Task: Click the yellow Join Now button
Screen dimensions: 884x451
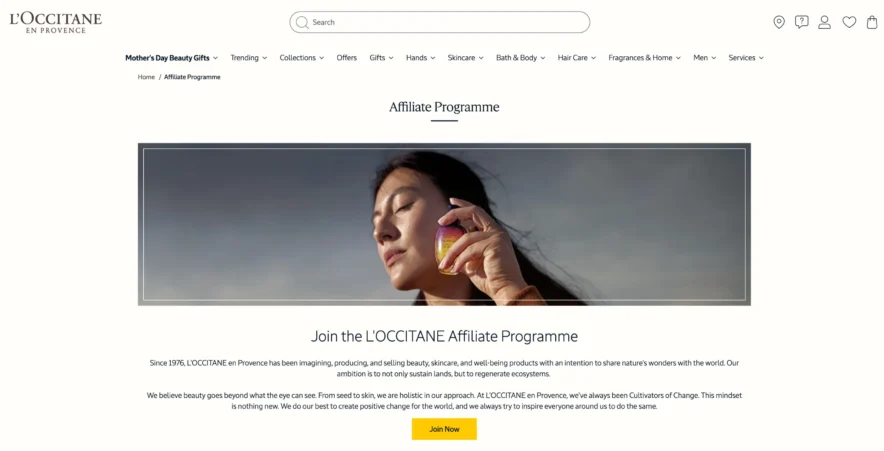Action: [x=444, y=429]
